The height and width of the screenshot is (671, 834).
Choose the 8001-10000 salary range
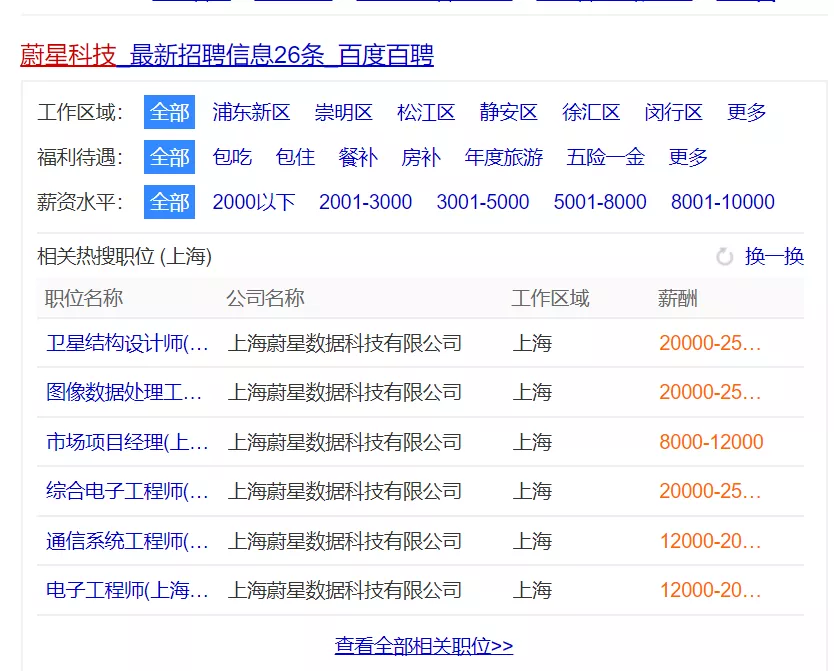(x=722, y=202)
